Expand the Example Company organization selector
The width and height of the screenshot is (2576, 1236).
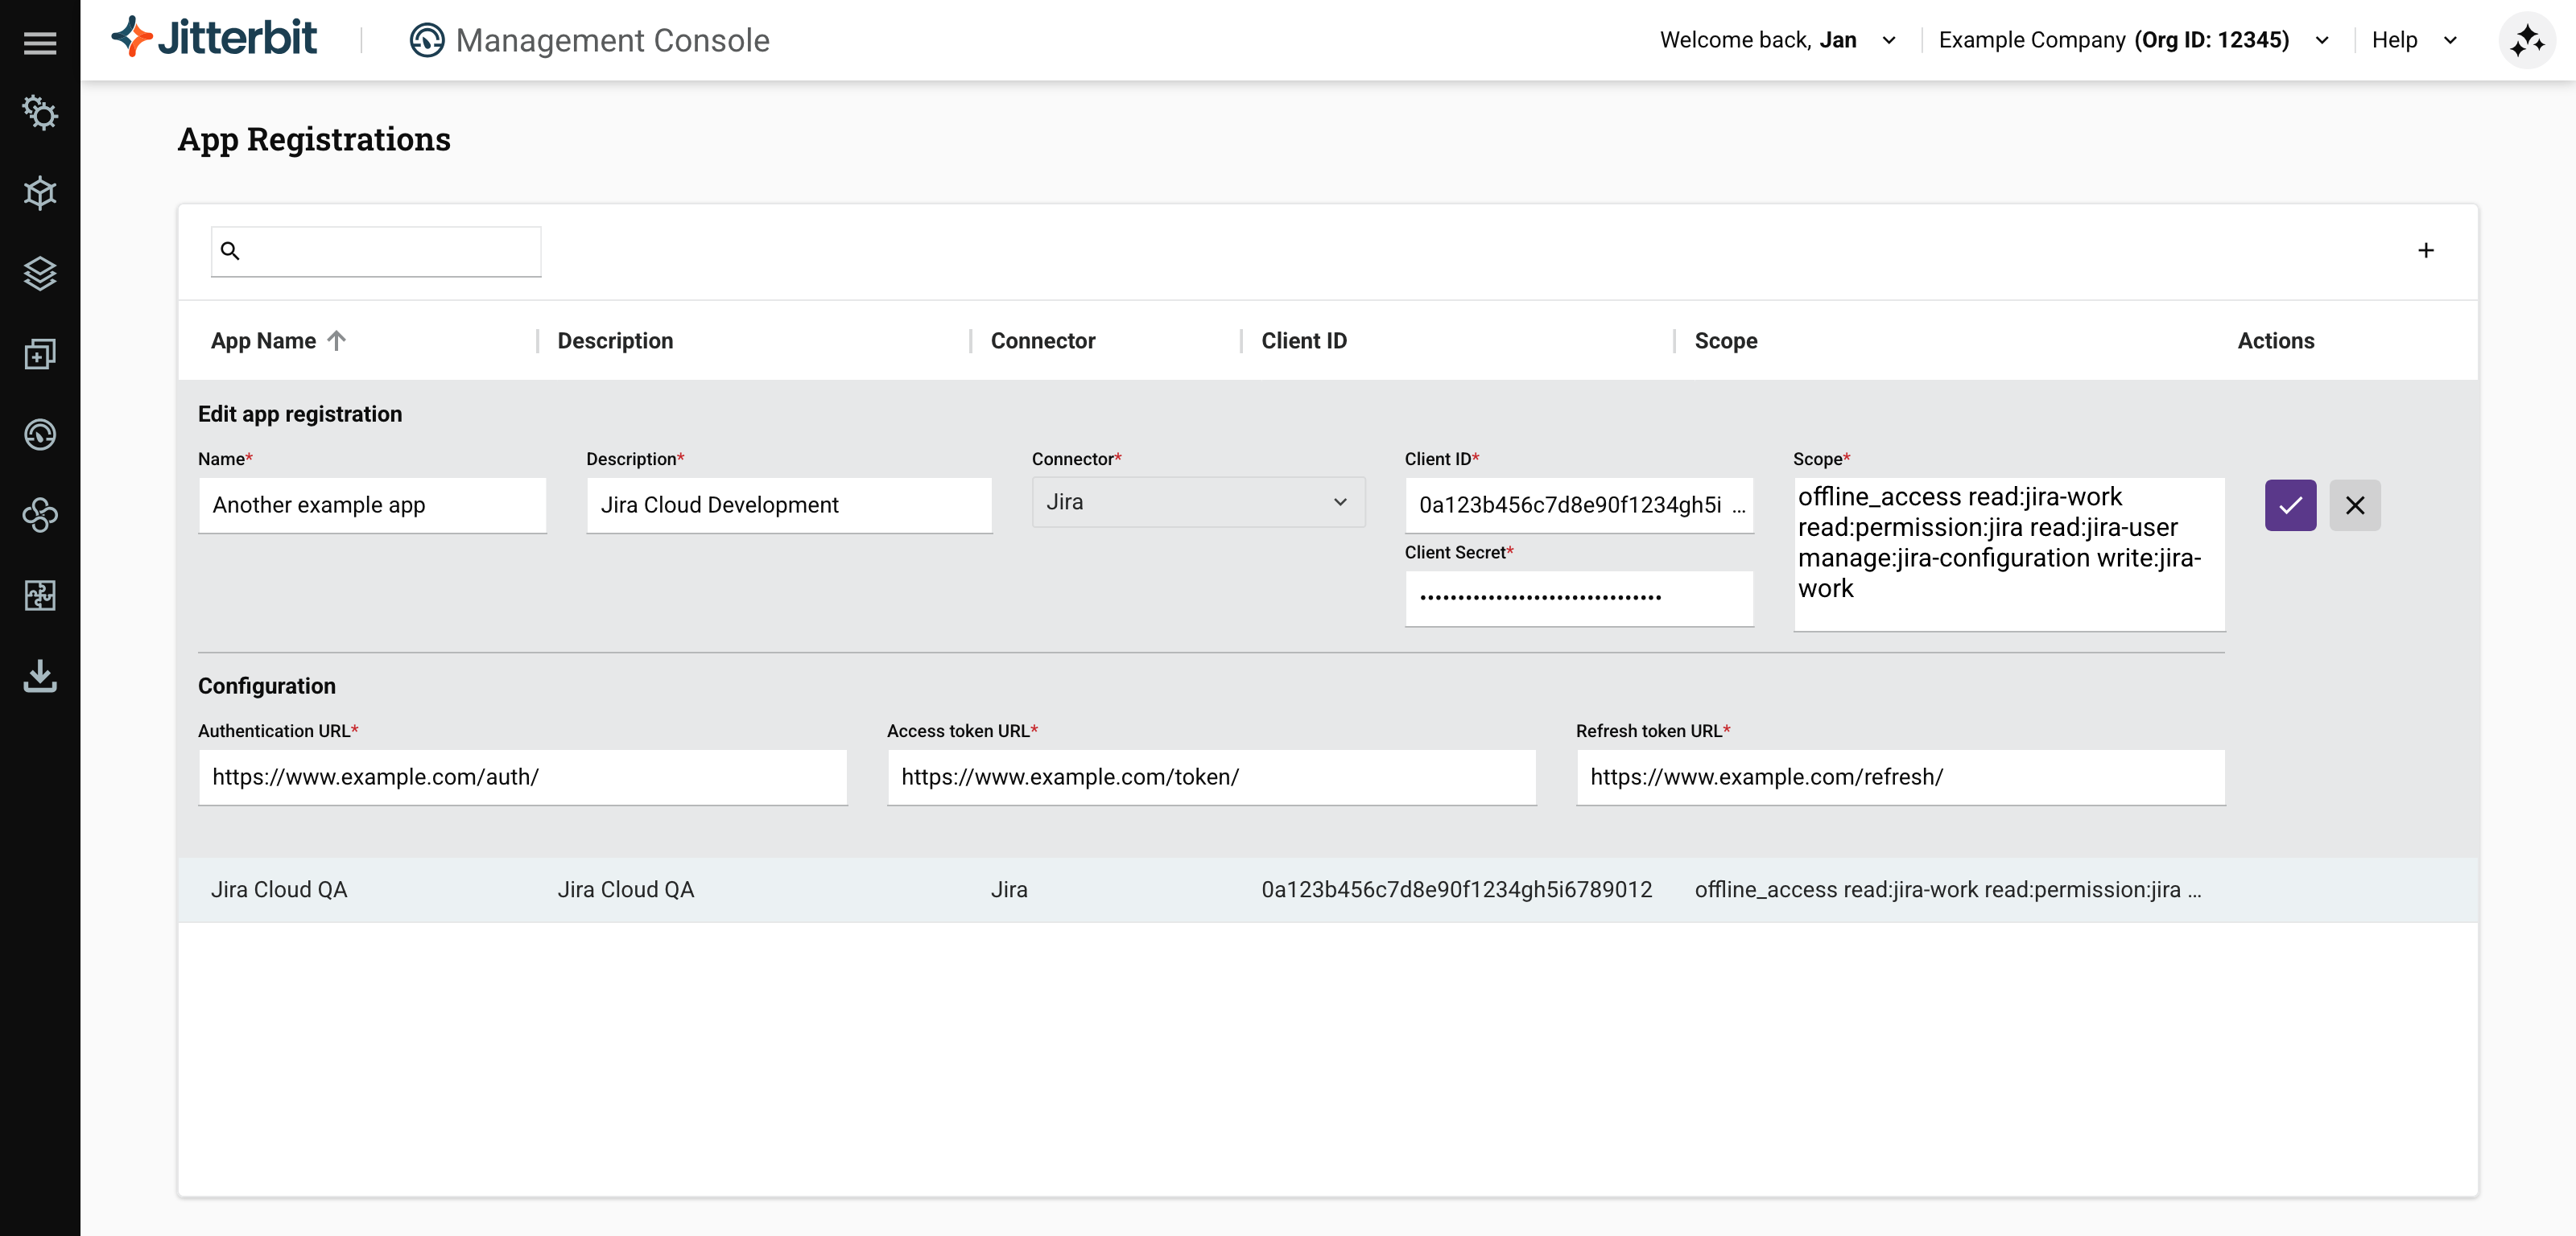(x=2132, y=40)
